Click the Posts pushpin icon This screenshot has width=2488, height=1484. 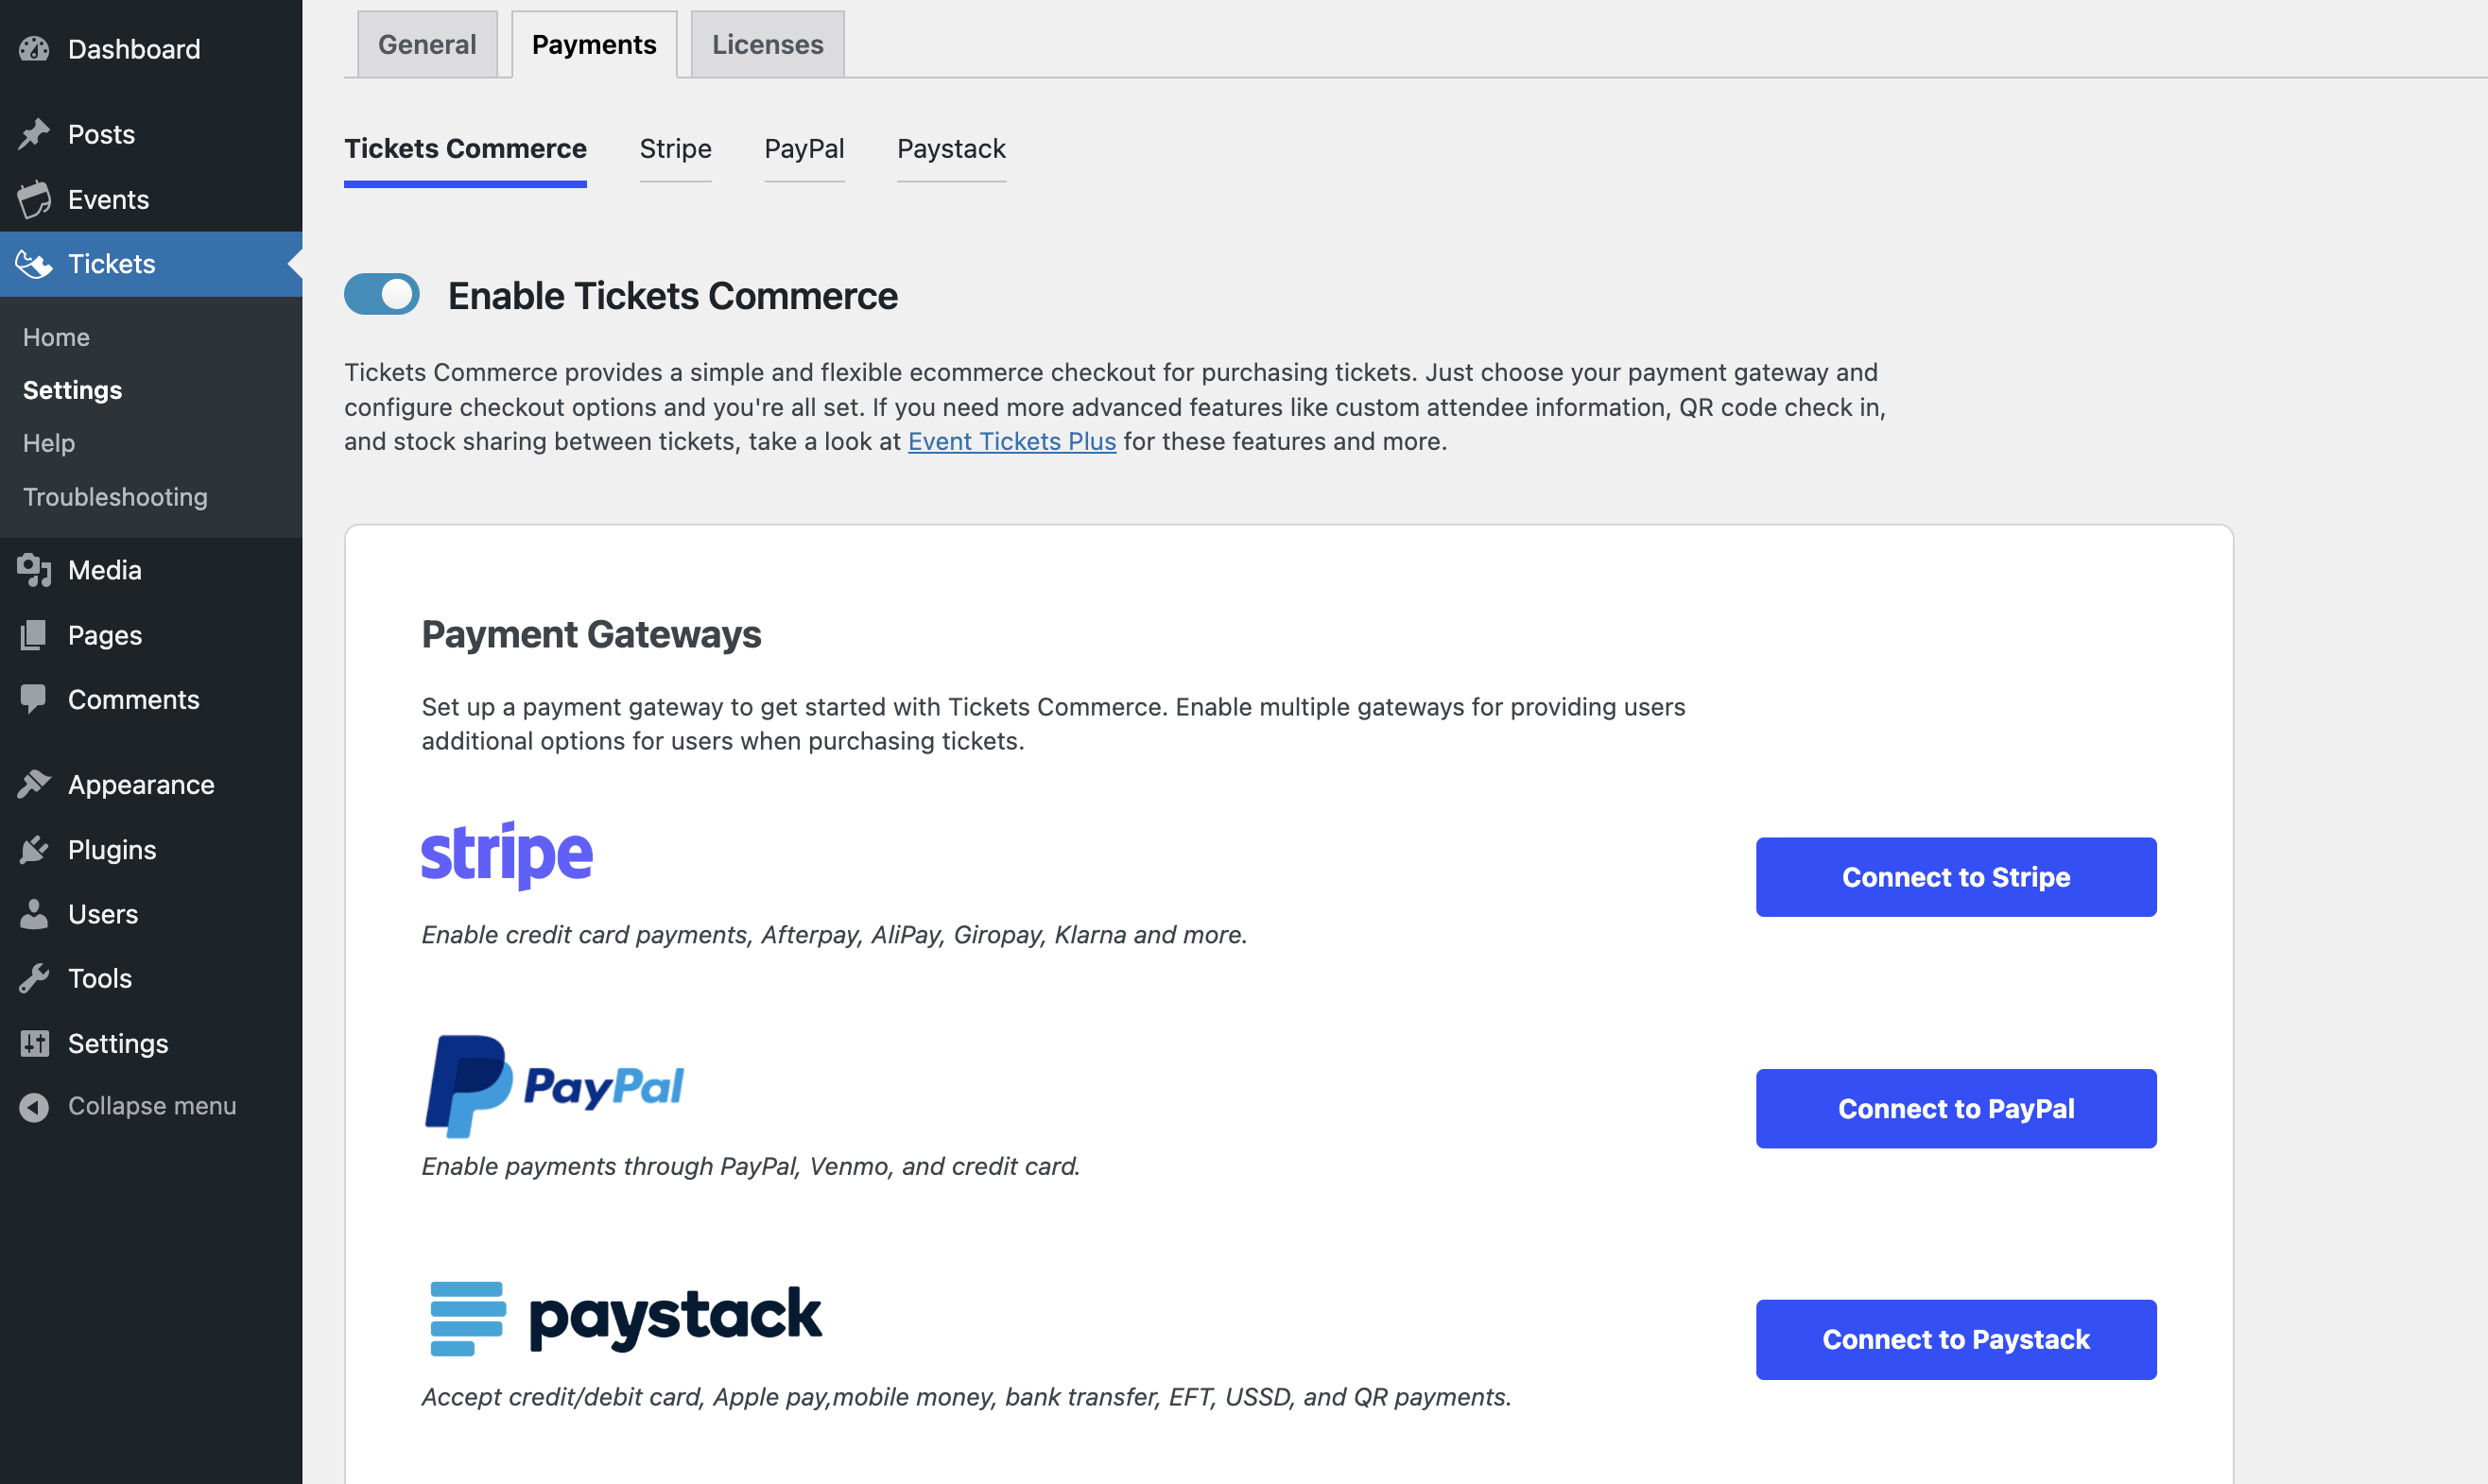[x=34, y=134]
